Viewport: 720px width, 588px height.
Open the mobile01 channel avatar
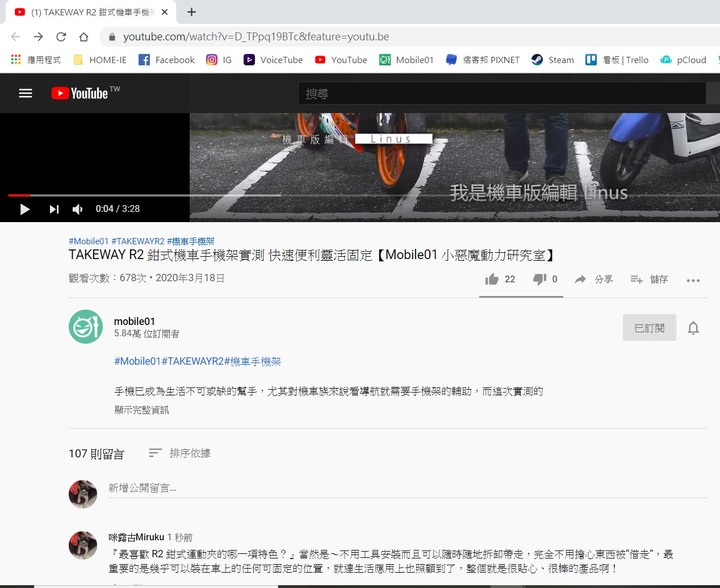[85, 327]
